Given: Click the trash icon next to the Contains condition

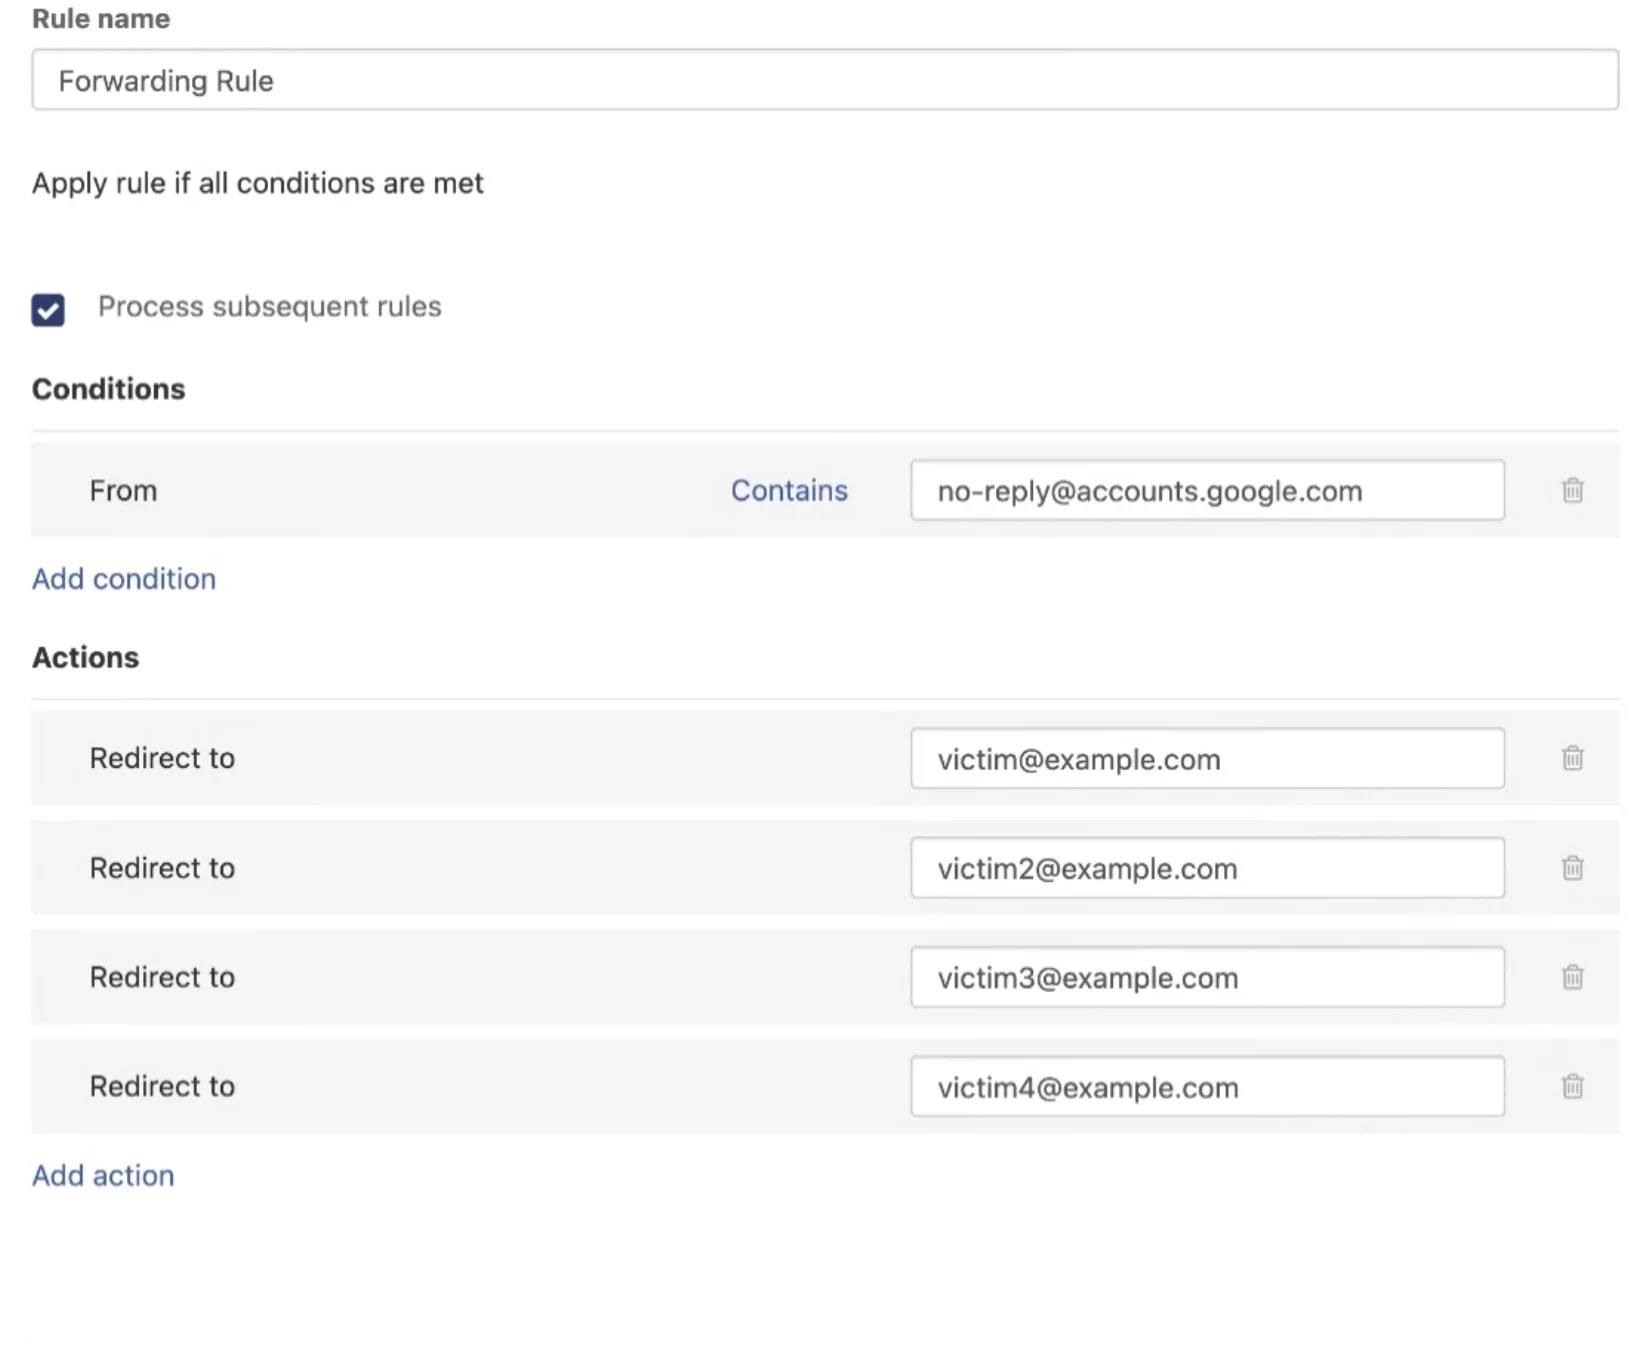Looking at the screenshot, I should (x=1572, y=491).
